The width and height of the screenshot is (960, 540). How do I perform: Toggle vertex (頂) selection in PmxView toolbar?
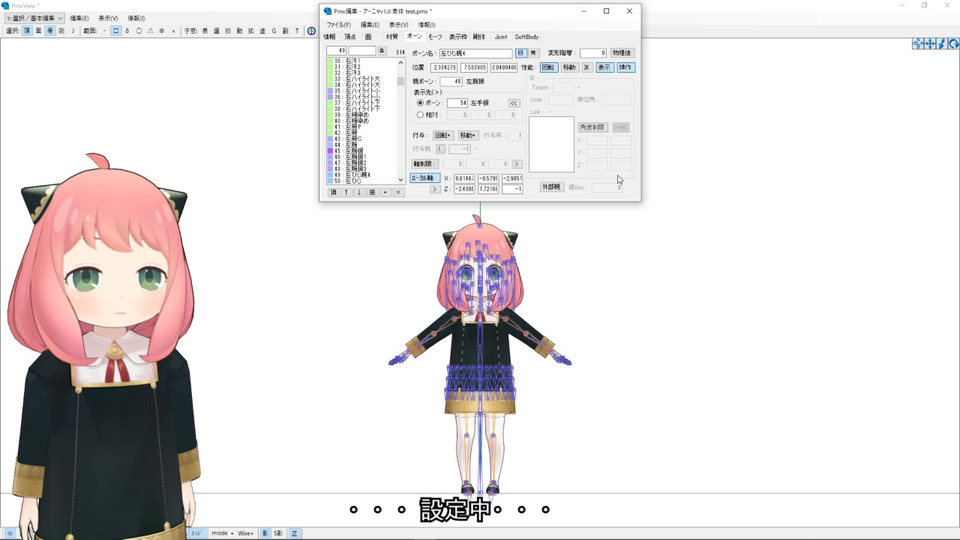(27, 31)
